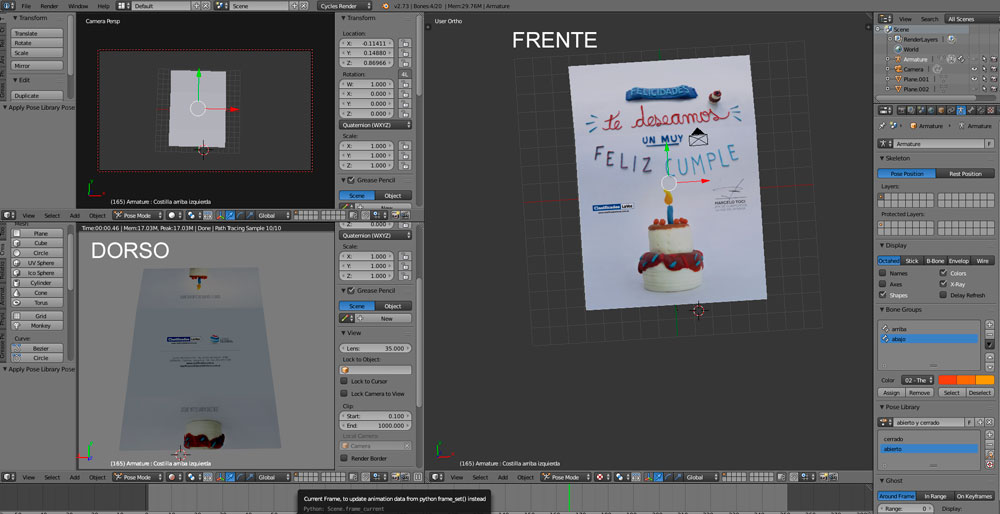The image size is (1000, 514).
Task: Enable Delay Refresh checkbox
Action: pos(943,295)
